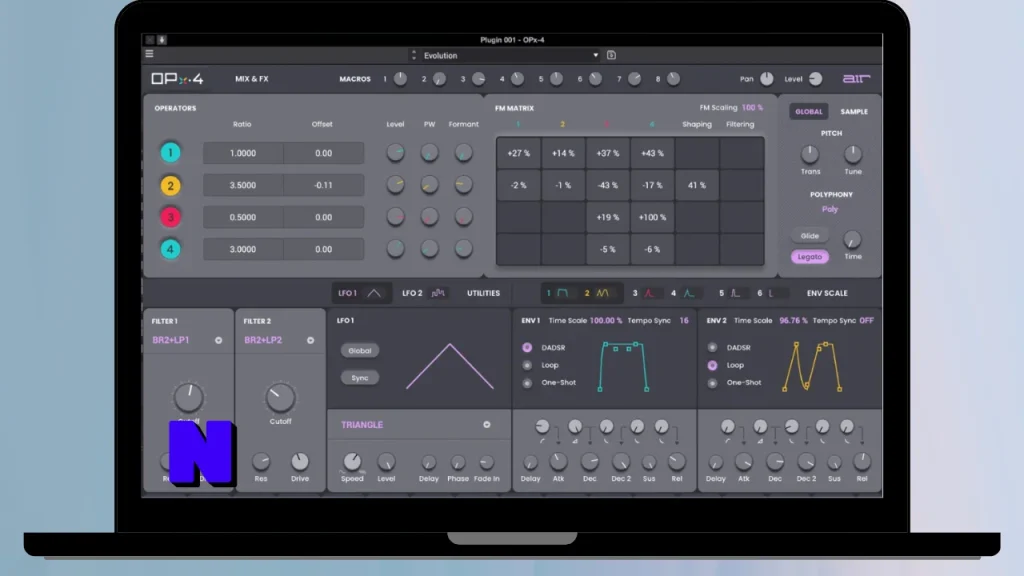Open the TRIANGLE waveform dropdown

pos(416,424)
